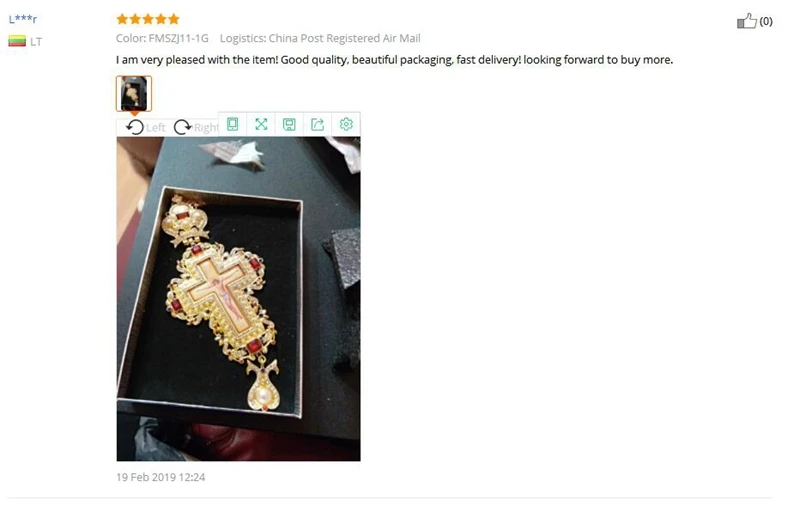Click the Color: FMSZJ11-1G text
Image resolution: width=800 pixels, height=506 pixels.
tap(162, 38)
